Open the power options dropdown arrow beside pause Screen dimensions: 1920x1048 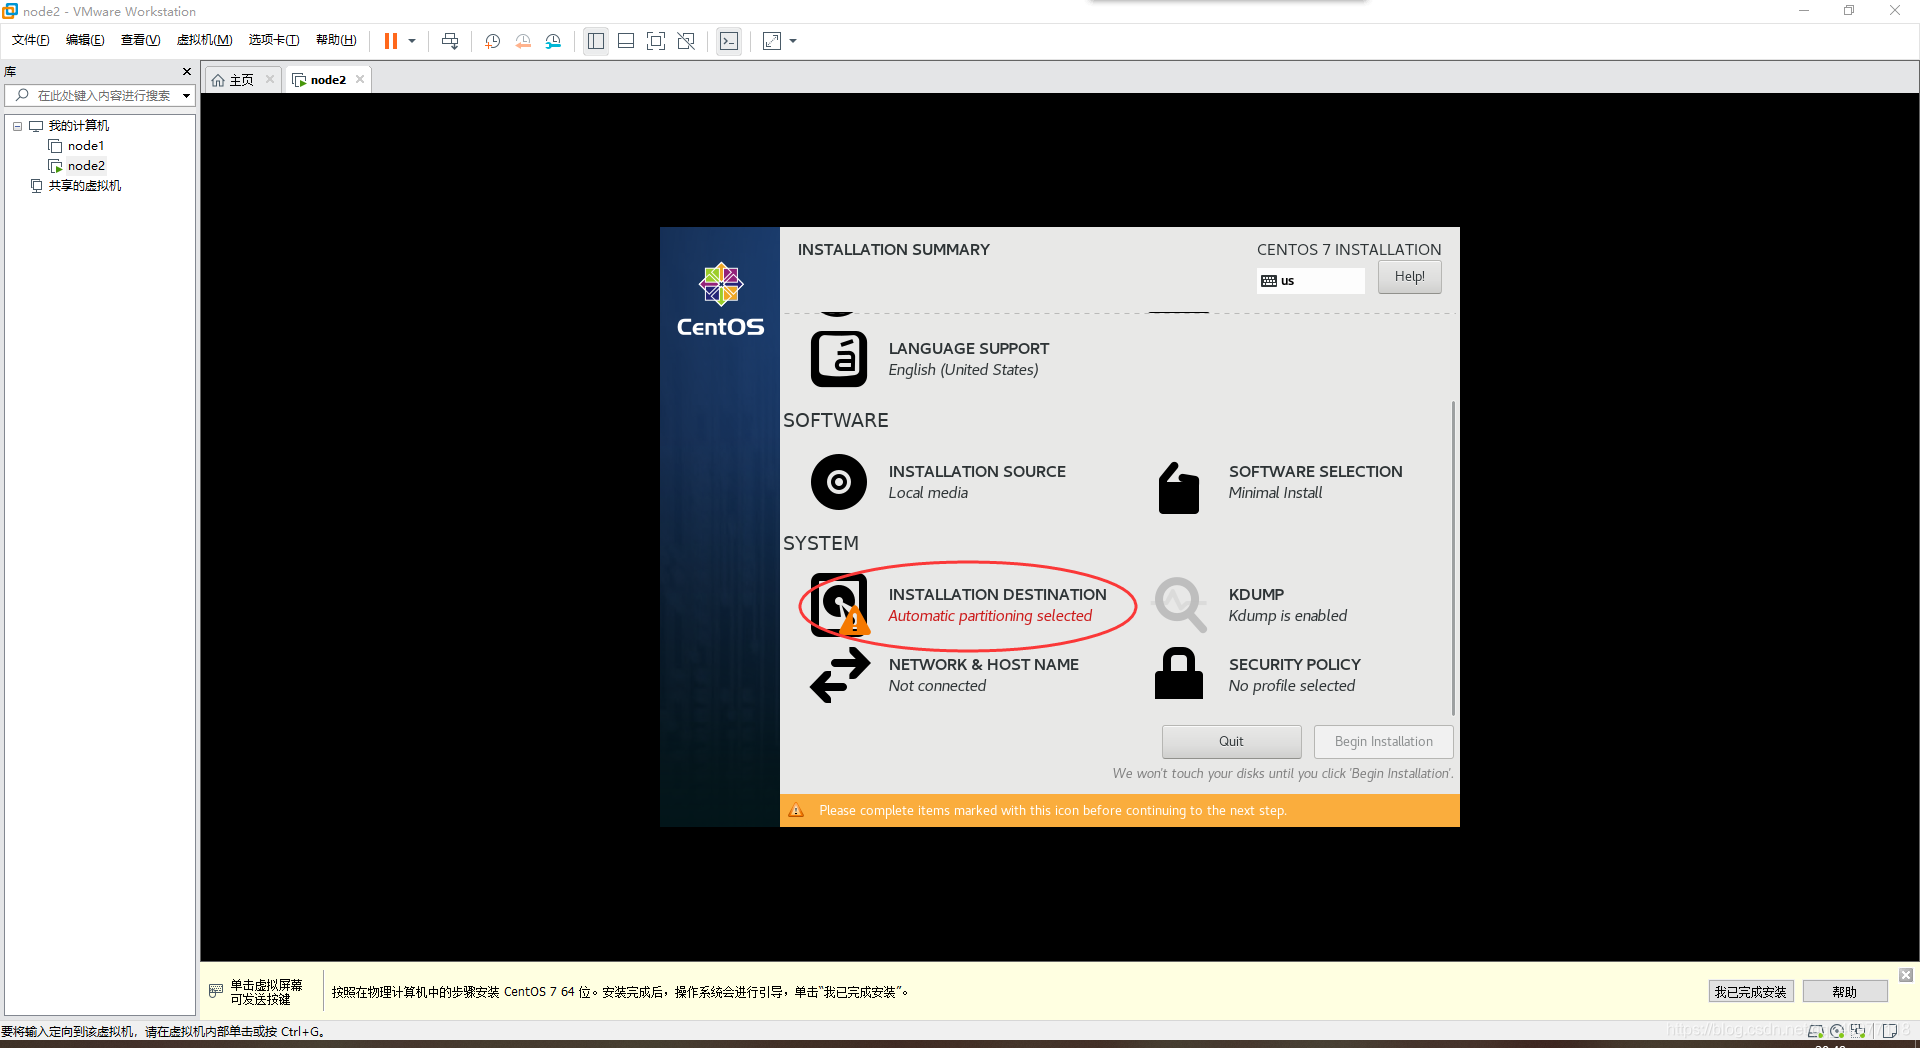point(412,41)
